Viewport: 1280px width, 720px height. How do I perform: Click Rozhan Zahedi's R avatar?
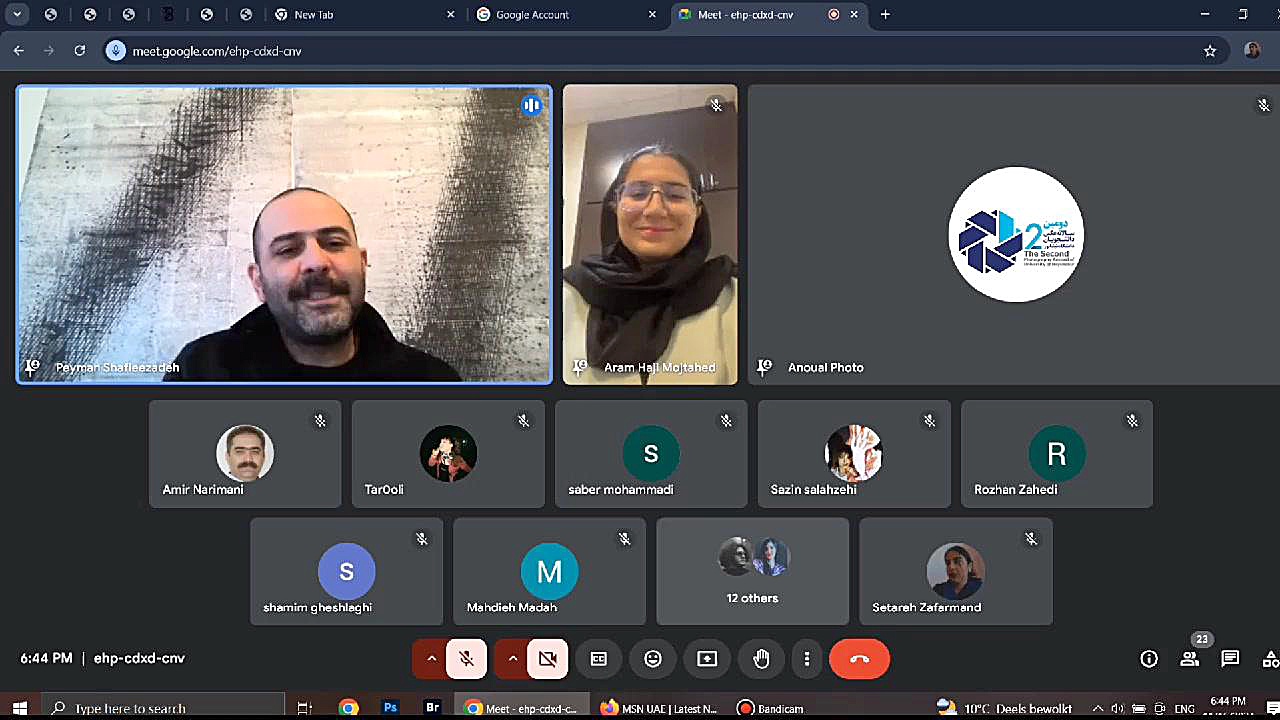tap(1057, 453)
